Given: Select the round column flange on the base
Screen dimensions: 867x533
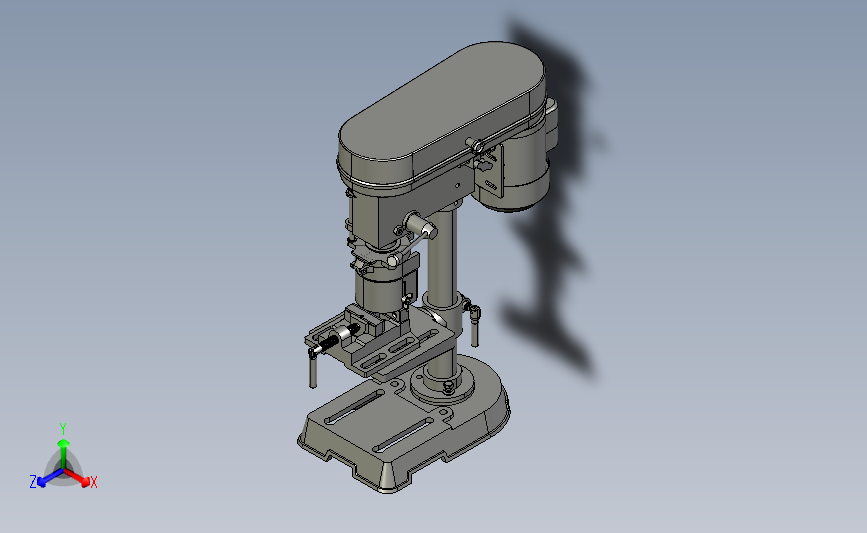Looking at the screenshot, I should coord(442,383).
